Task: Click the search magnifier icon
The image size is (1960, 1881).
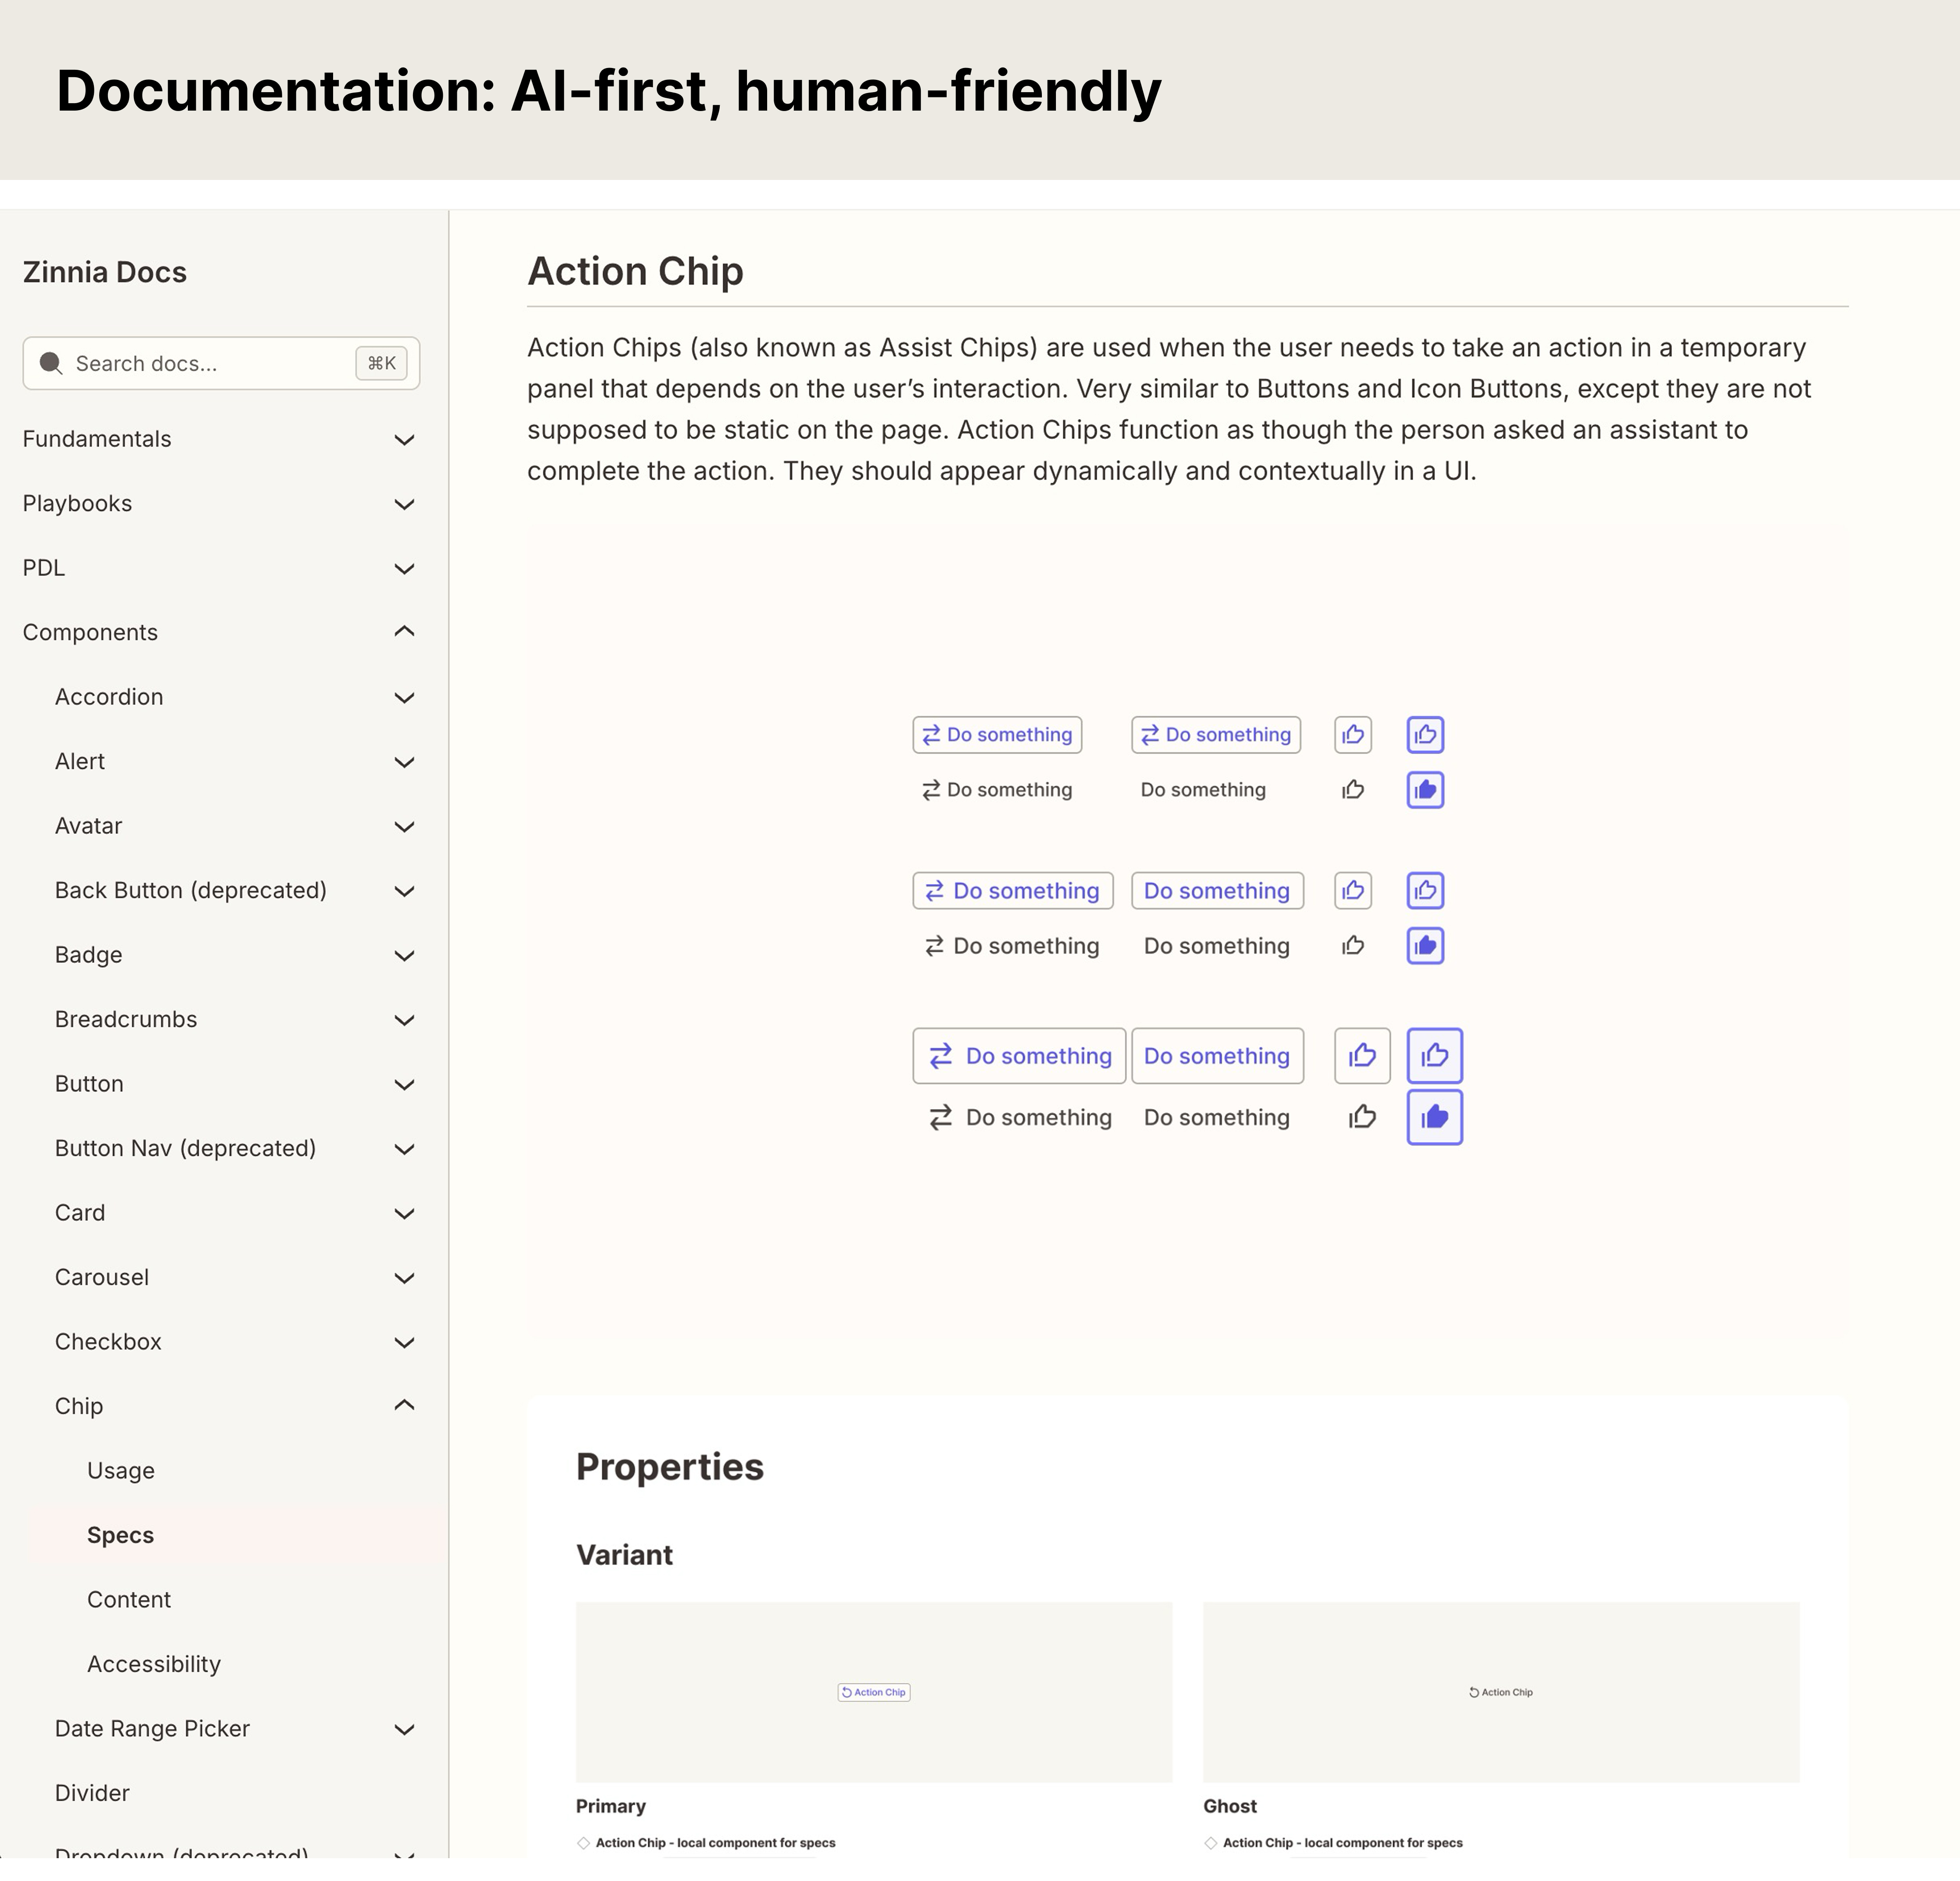Action: (x=51, y=363)
